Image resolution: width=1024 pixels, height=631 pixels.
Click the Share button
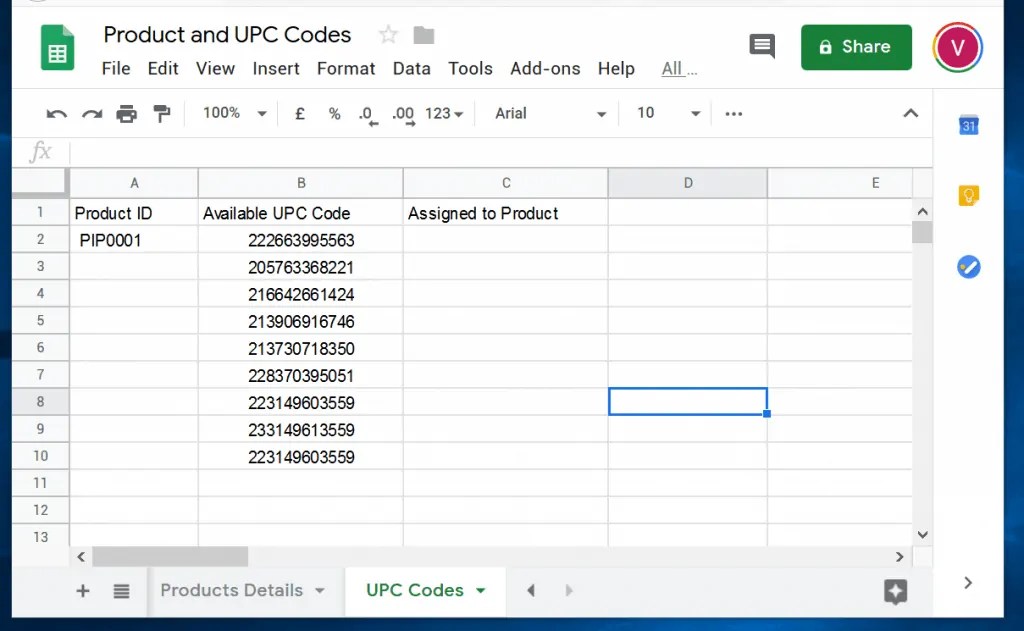(x=856, y=46)
